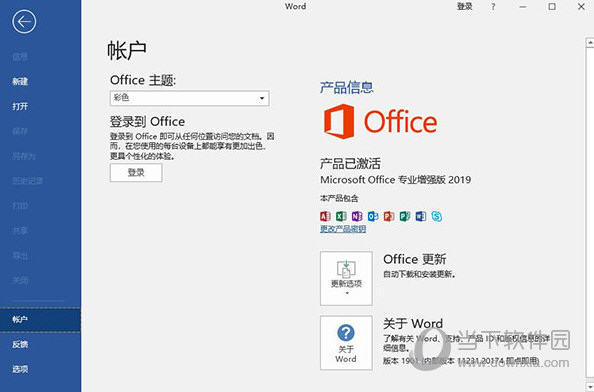Open the 信息 page in sidebar
The height and width of the screenshot is (392, 594).
(20, 57)
